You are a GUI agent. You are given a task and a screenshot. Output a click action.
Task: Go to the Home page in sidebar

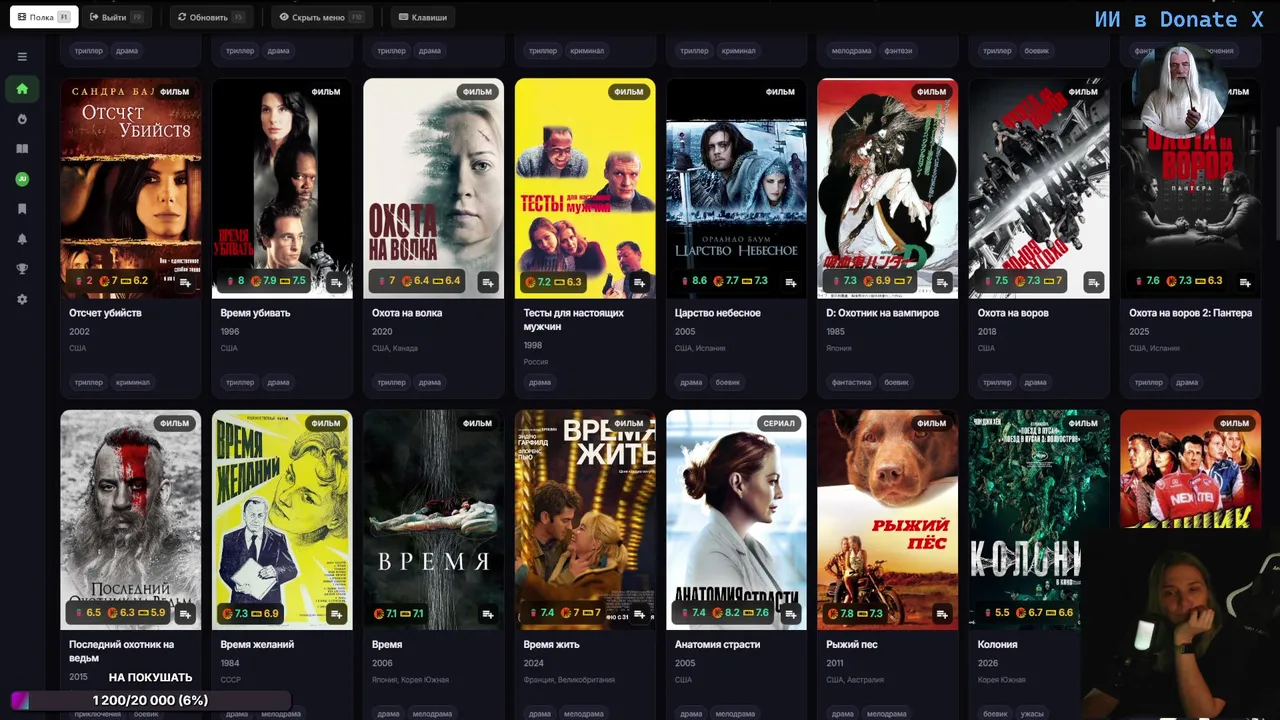22,89
